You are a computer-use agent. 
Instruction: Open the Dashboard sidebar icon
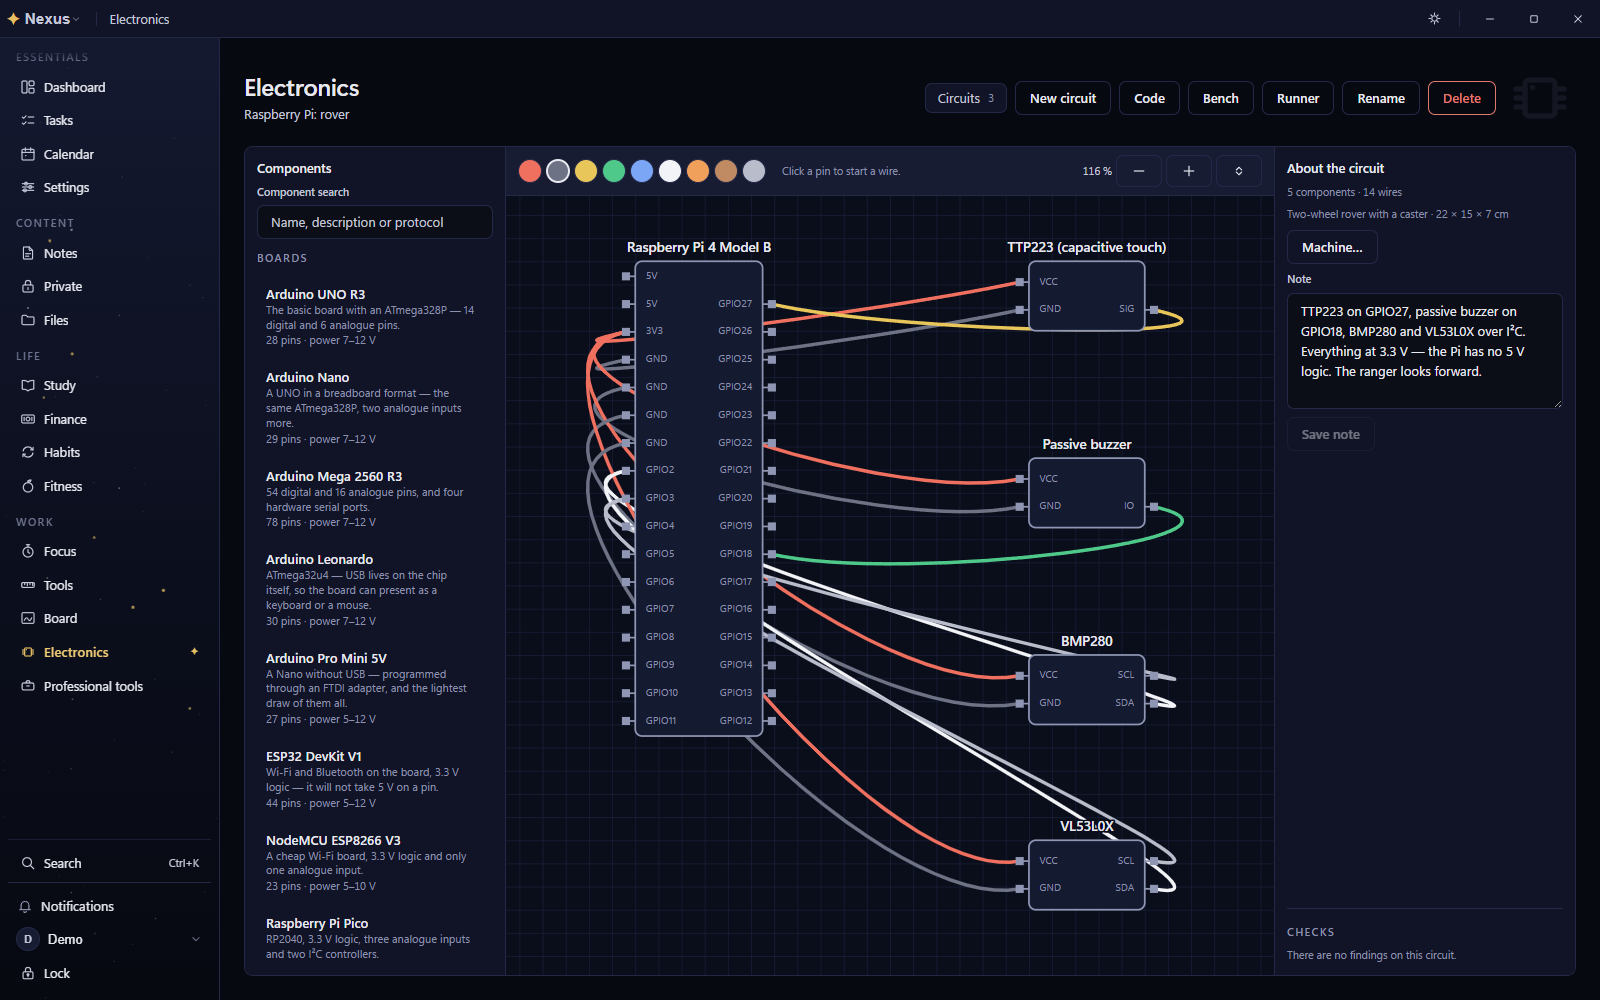point(28,87)
